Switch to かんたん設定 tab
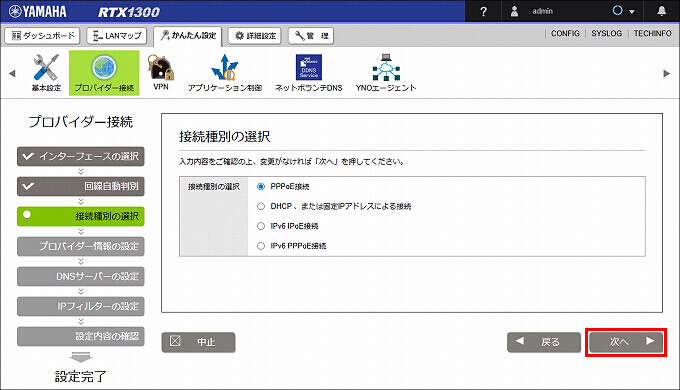This screenshot has width=680, height=390. point(188,36)
